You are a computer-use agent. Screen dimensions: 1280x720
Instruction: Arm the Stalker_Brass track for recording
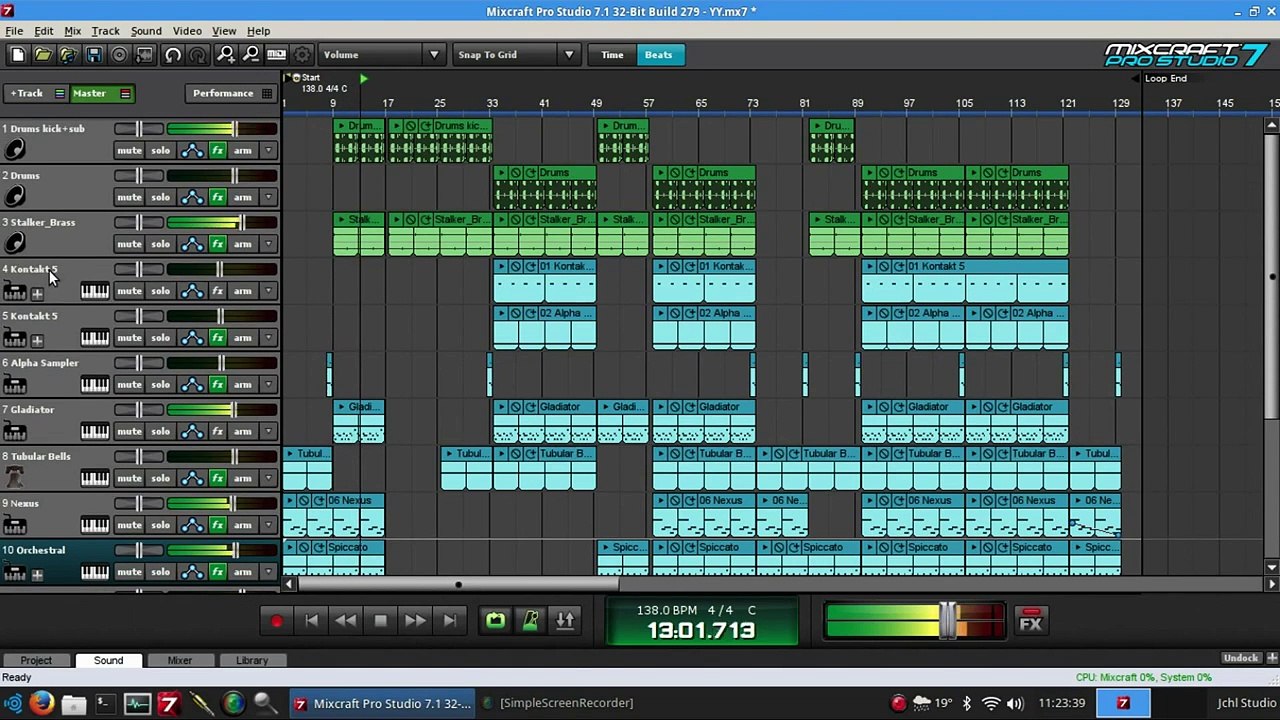[x=242, y=244]
